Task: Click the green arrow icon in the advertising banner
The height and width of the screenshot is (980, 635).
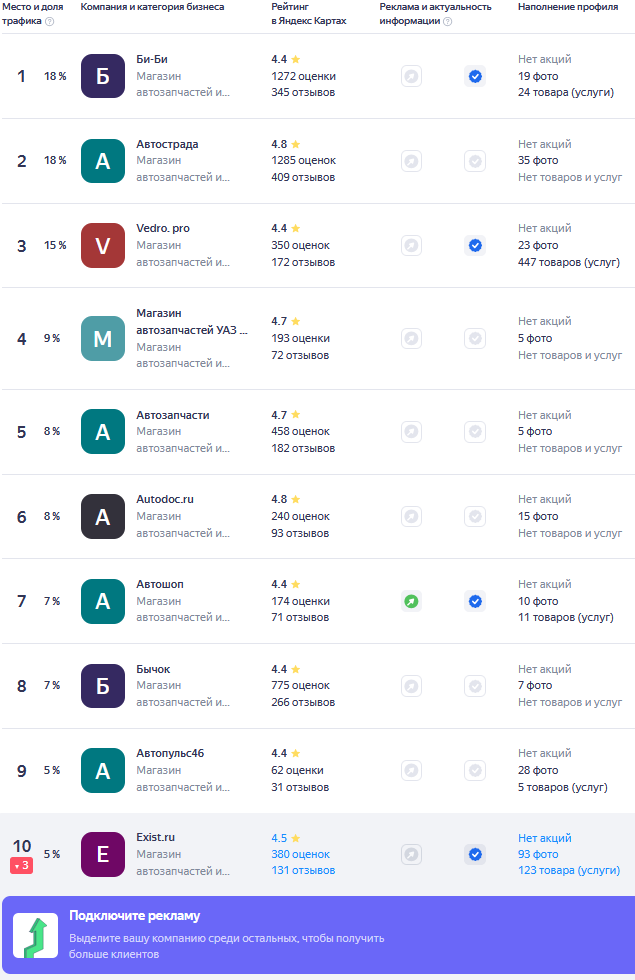Action: pyautogui.click(x=35, y=936)
